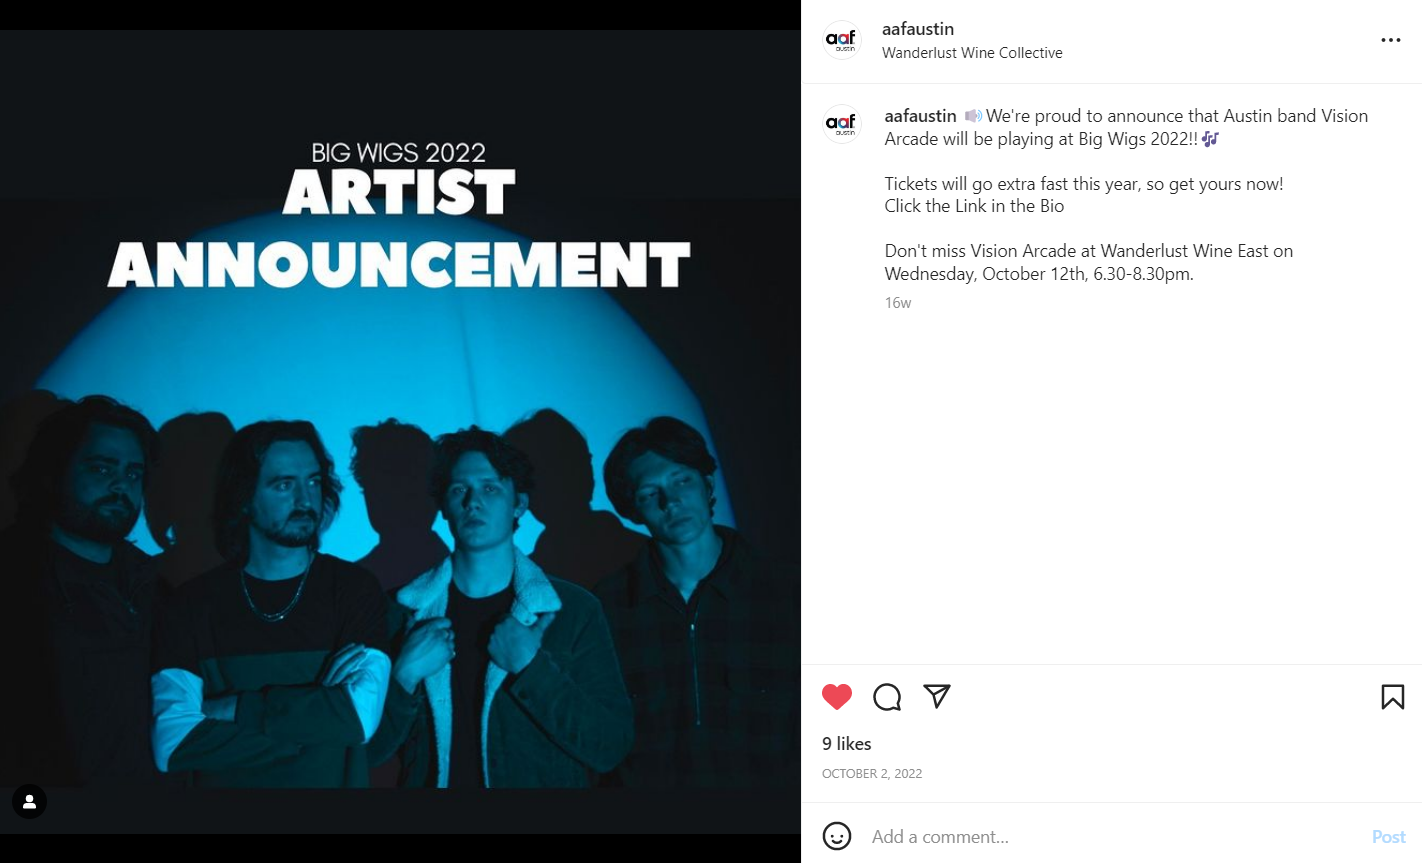1422x863 pixels.
Task: Show tagged people icon on photo
Action: (29, 801)
